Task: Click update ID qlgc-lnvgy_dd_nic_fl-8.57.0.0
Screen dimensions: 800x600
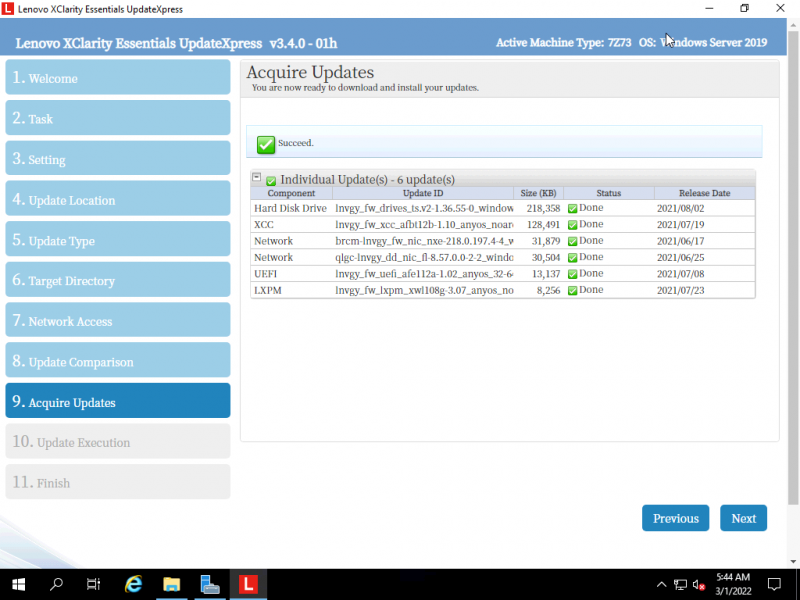Action: click(424, 257)
